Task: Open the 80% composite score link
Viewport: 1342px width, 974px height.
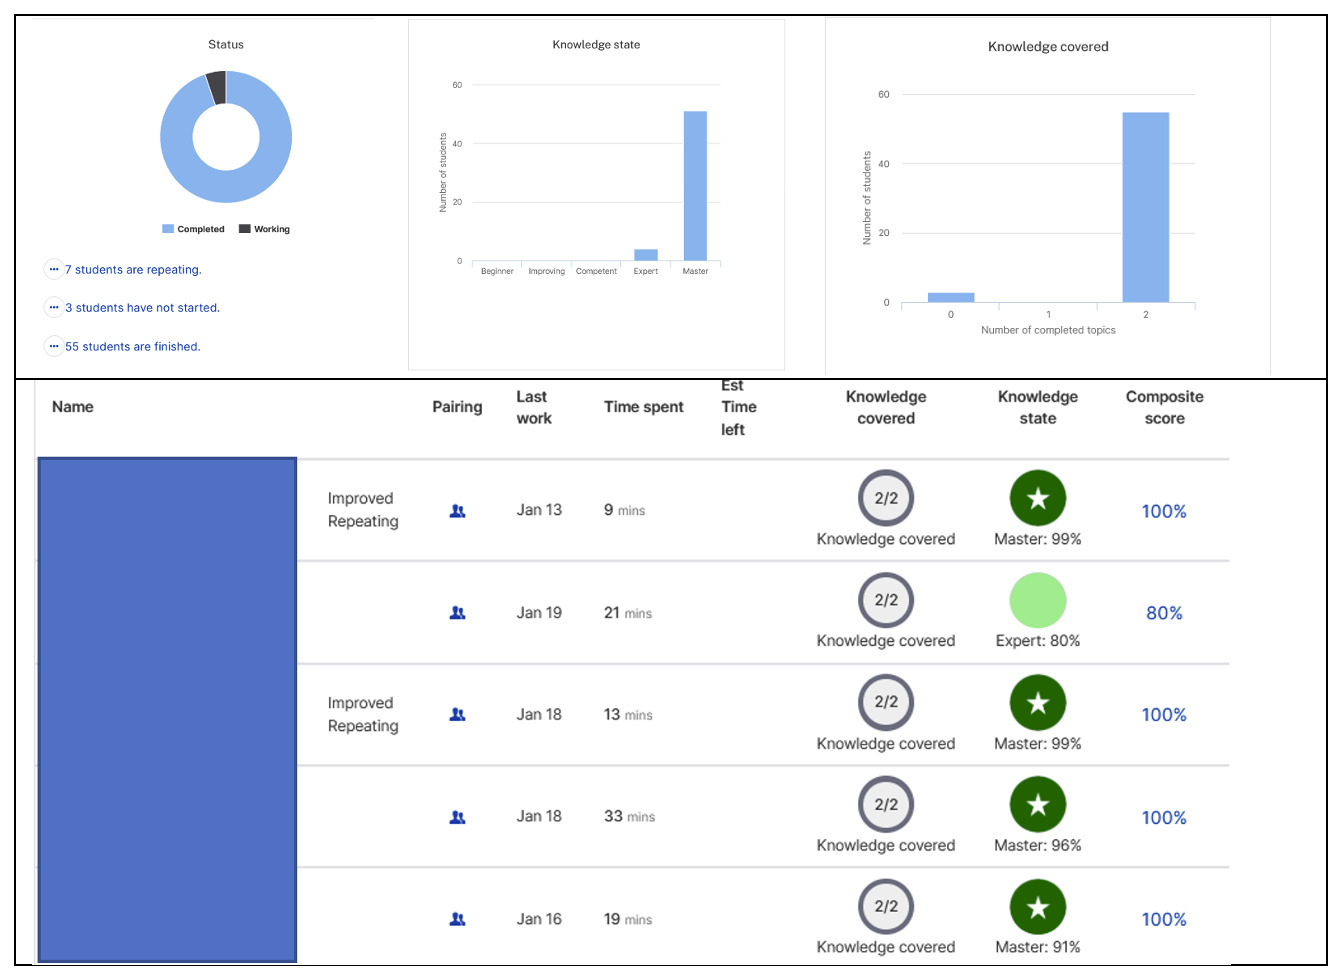Action: (1164, 613)
